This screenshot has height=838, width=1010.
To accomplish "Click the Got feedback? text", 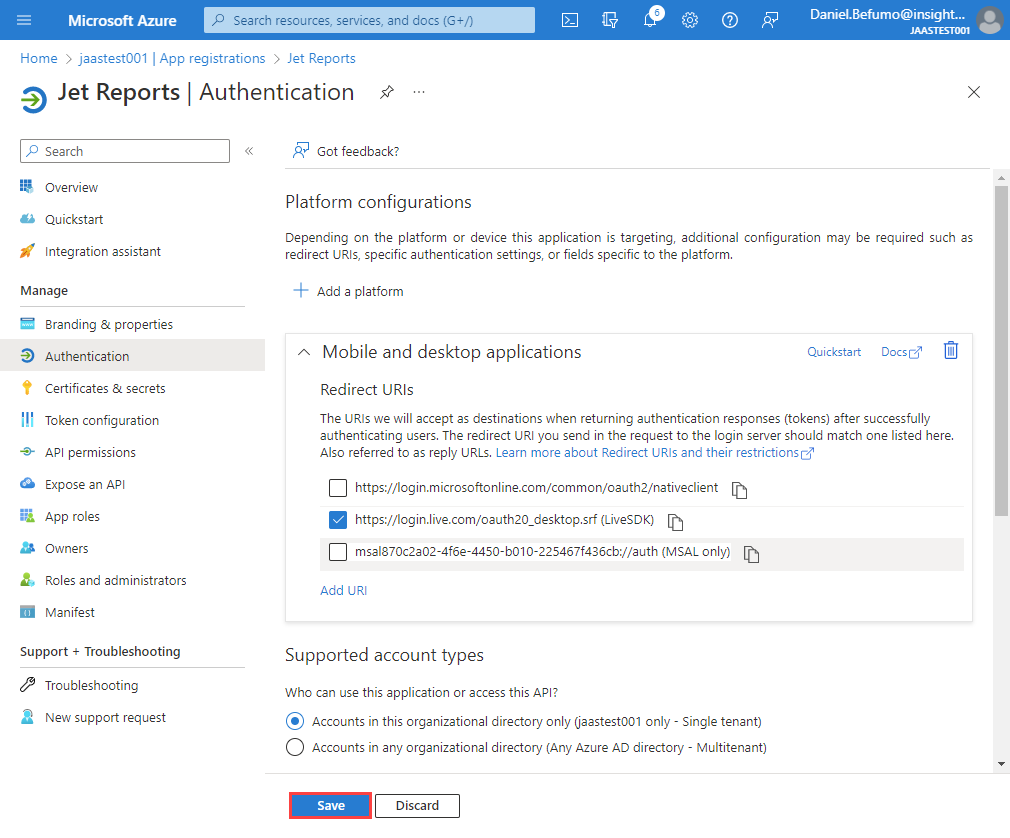I will point(358,151).
